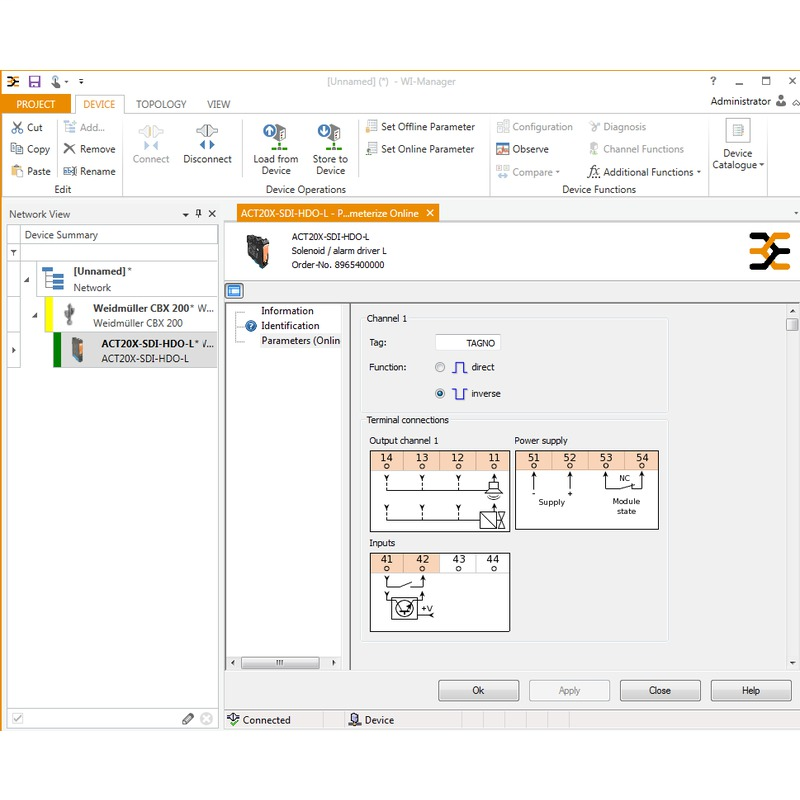Open the Information tree node

[287, 311]
